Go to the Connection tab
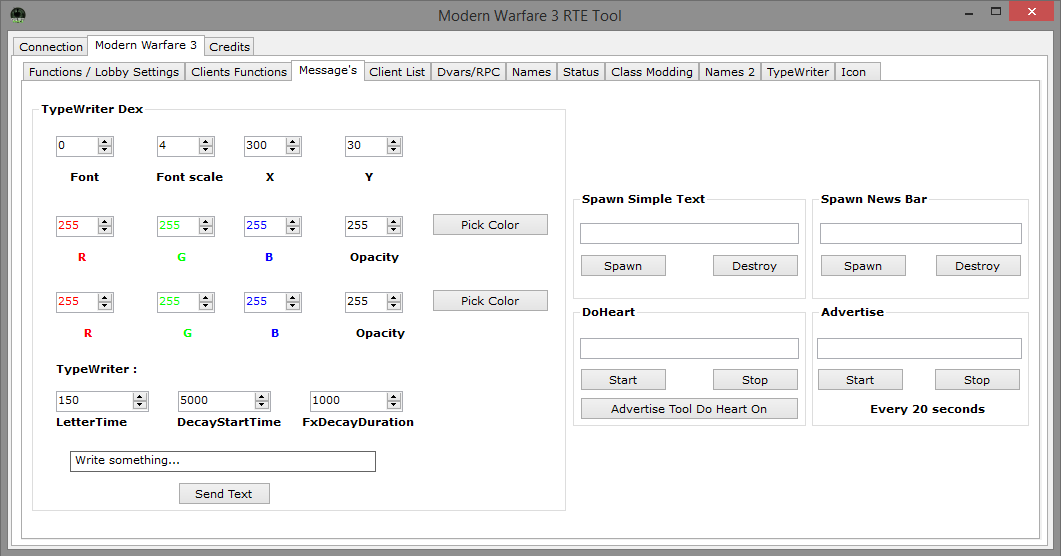Image resolution: width=1061 pixels, height=556 pixels. [51, 47]
